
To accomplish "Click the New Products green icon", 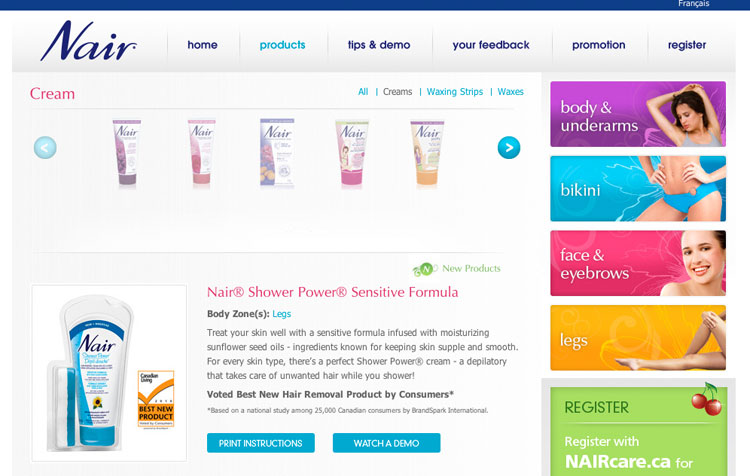I will pyautogui.click(x=424, y=269).
